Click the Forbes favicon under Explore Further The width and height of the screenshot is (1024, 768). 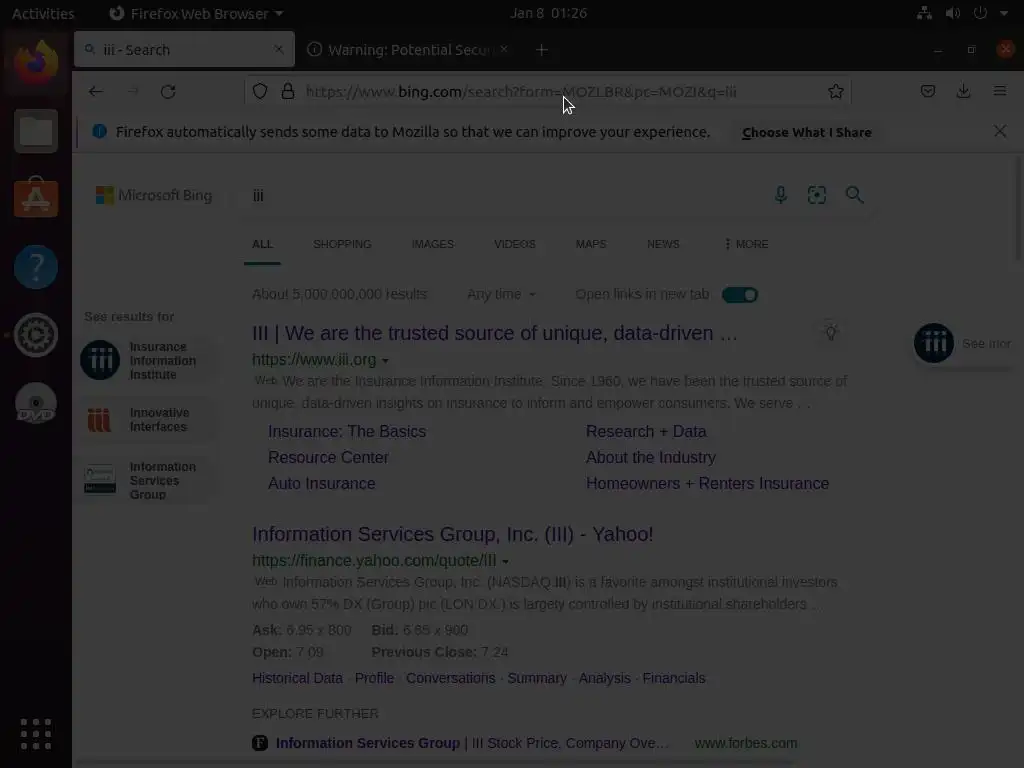pos(260,743)
